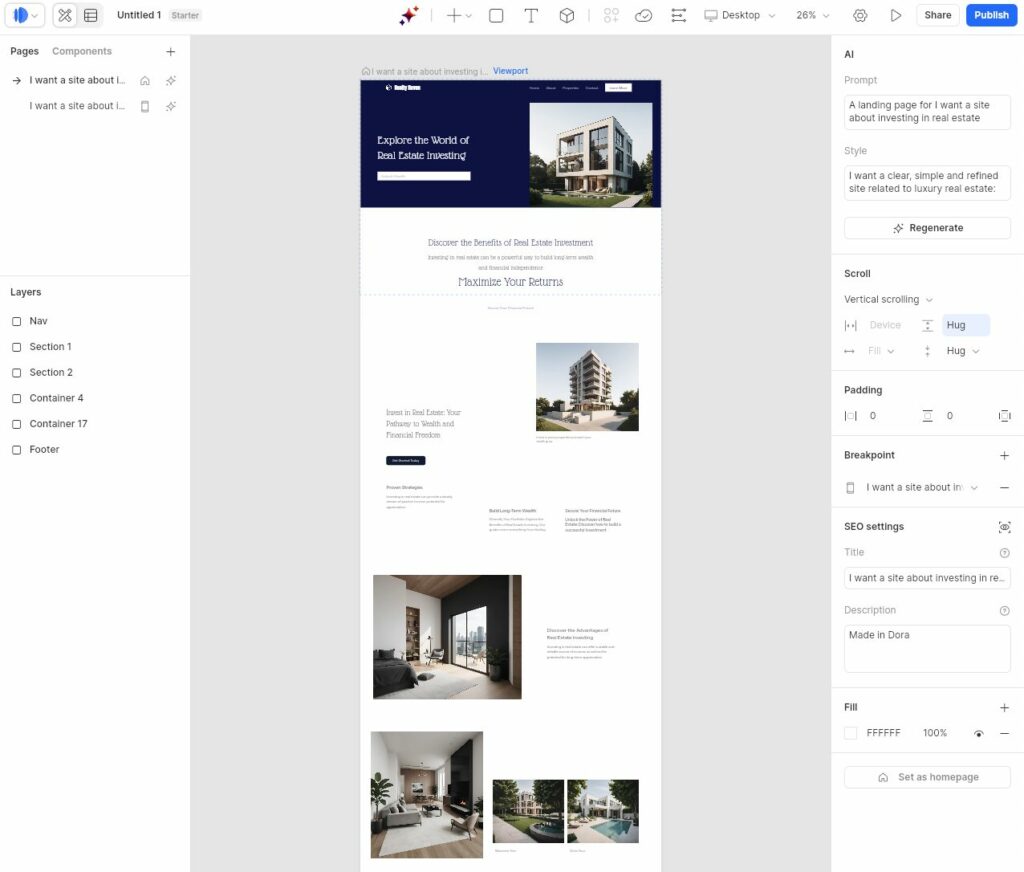Expand the Vertical scrolling dropdown

pyautogui.click(x=888, y=299)
